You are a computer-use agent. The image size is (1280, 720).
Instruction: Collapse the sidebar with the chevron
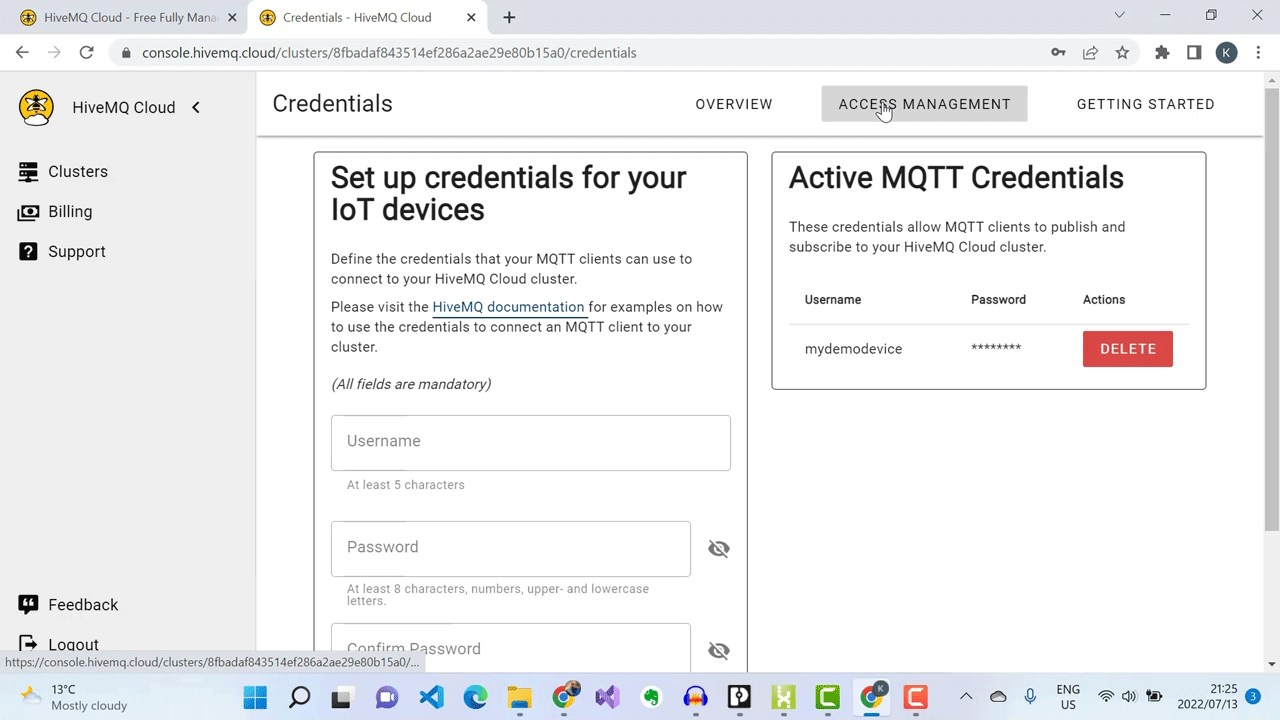point(196,107)
